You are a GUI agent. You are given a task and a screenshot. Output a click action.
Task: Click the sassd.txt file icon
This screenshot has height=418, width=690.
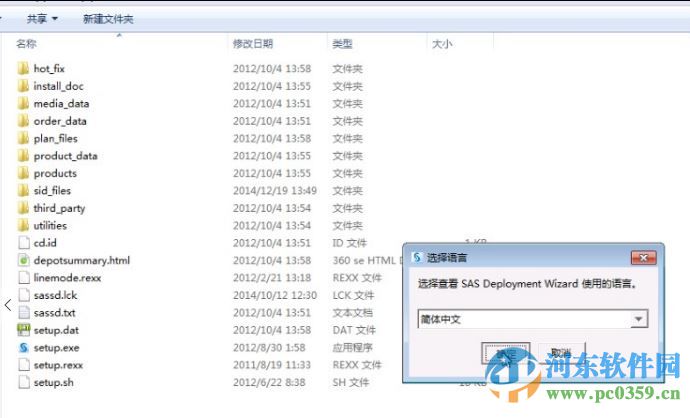tap(24, 312)
